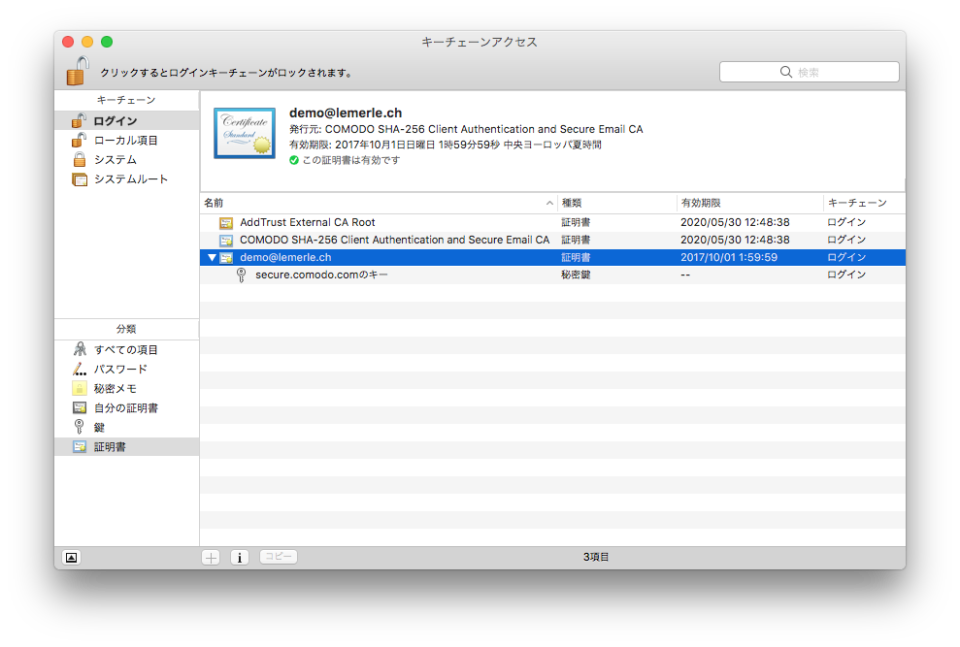
Task: Select the ログイン keychain in the sidebar
Action: [x=115, y=121]
